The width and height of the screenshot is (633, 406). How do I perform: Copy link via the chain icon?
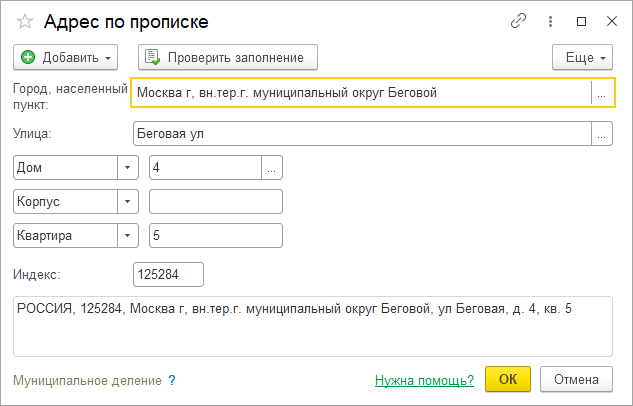click(x=518, y=21)
